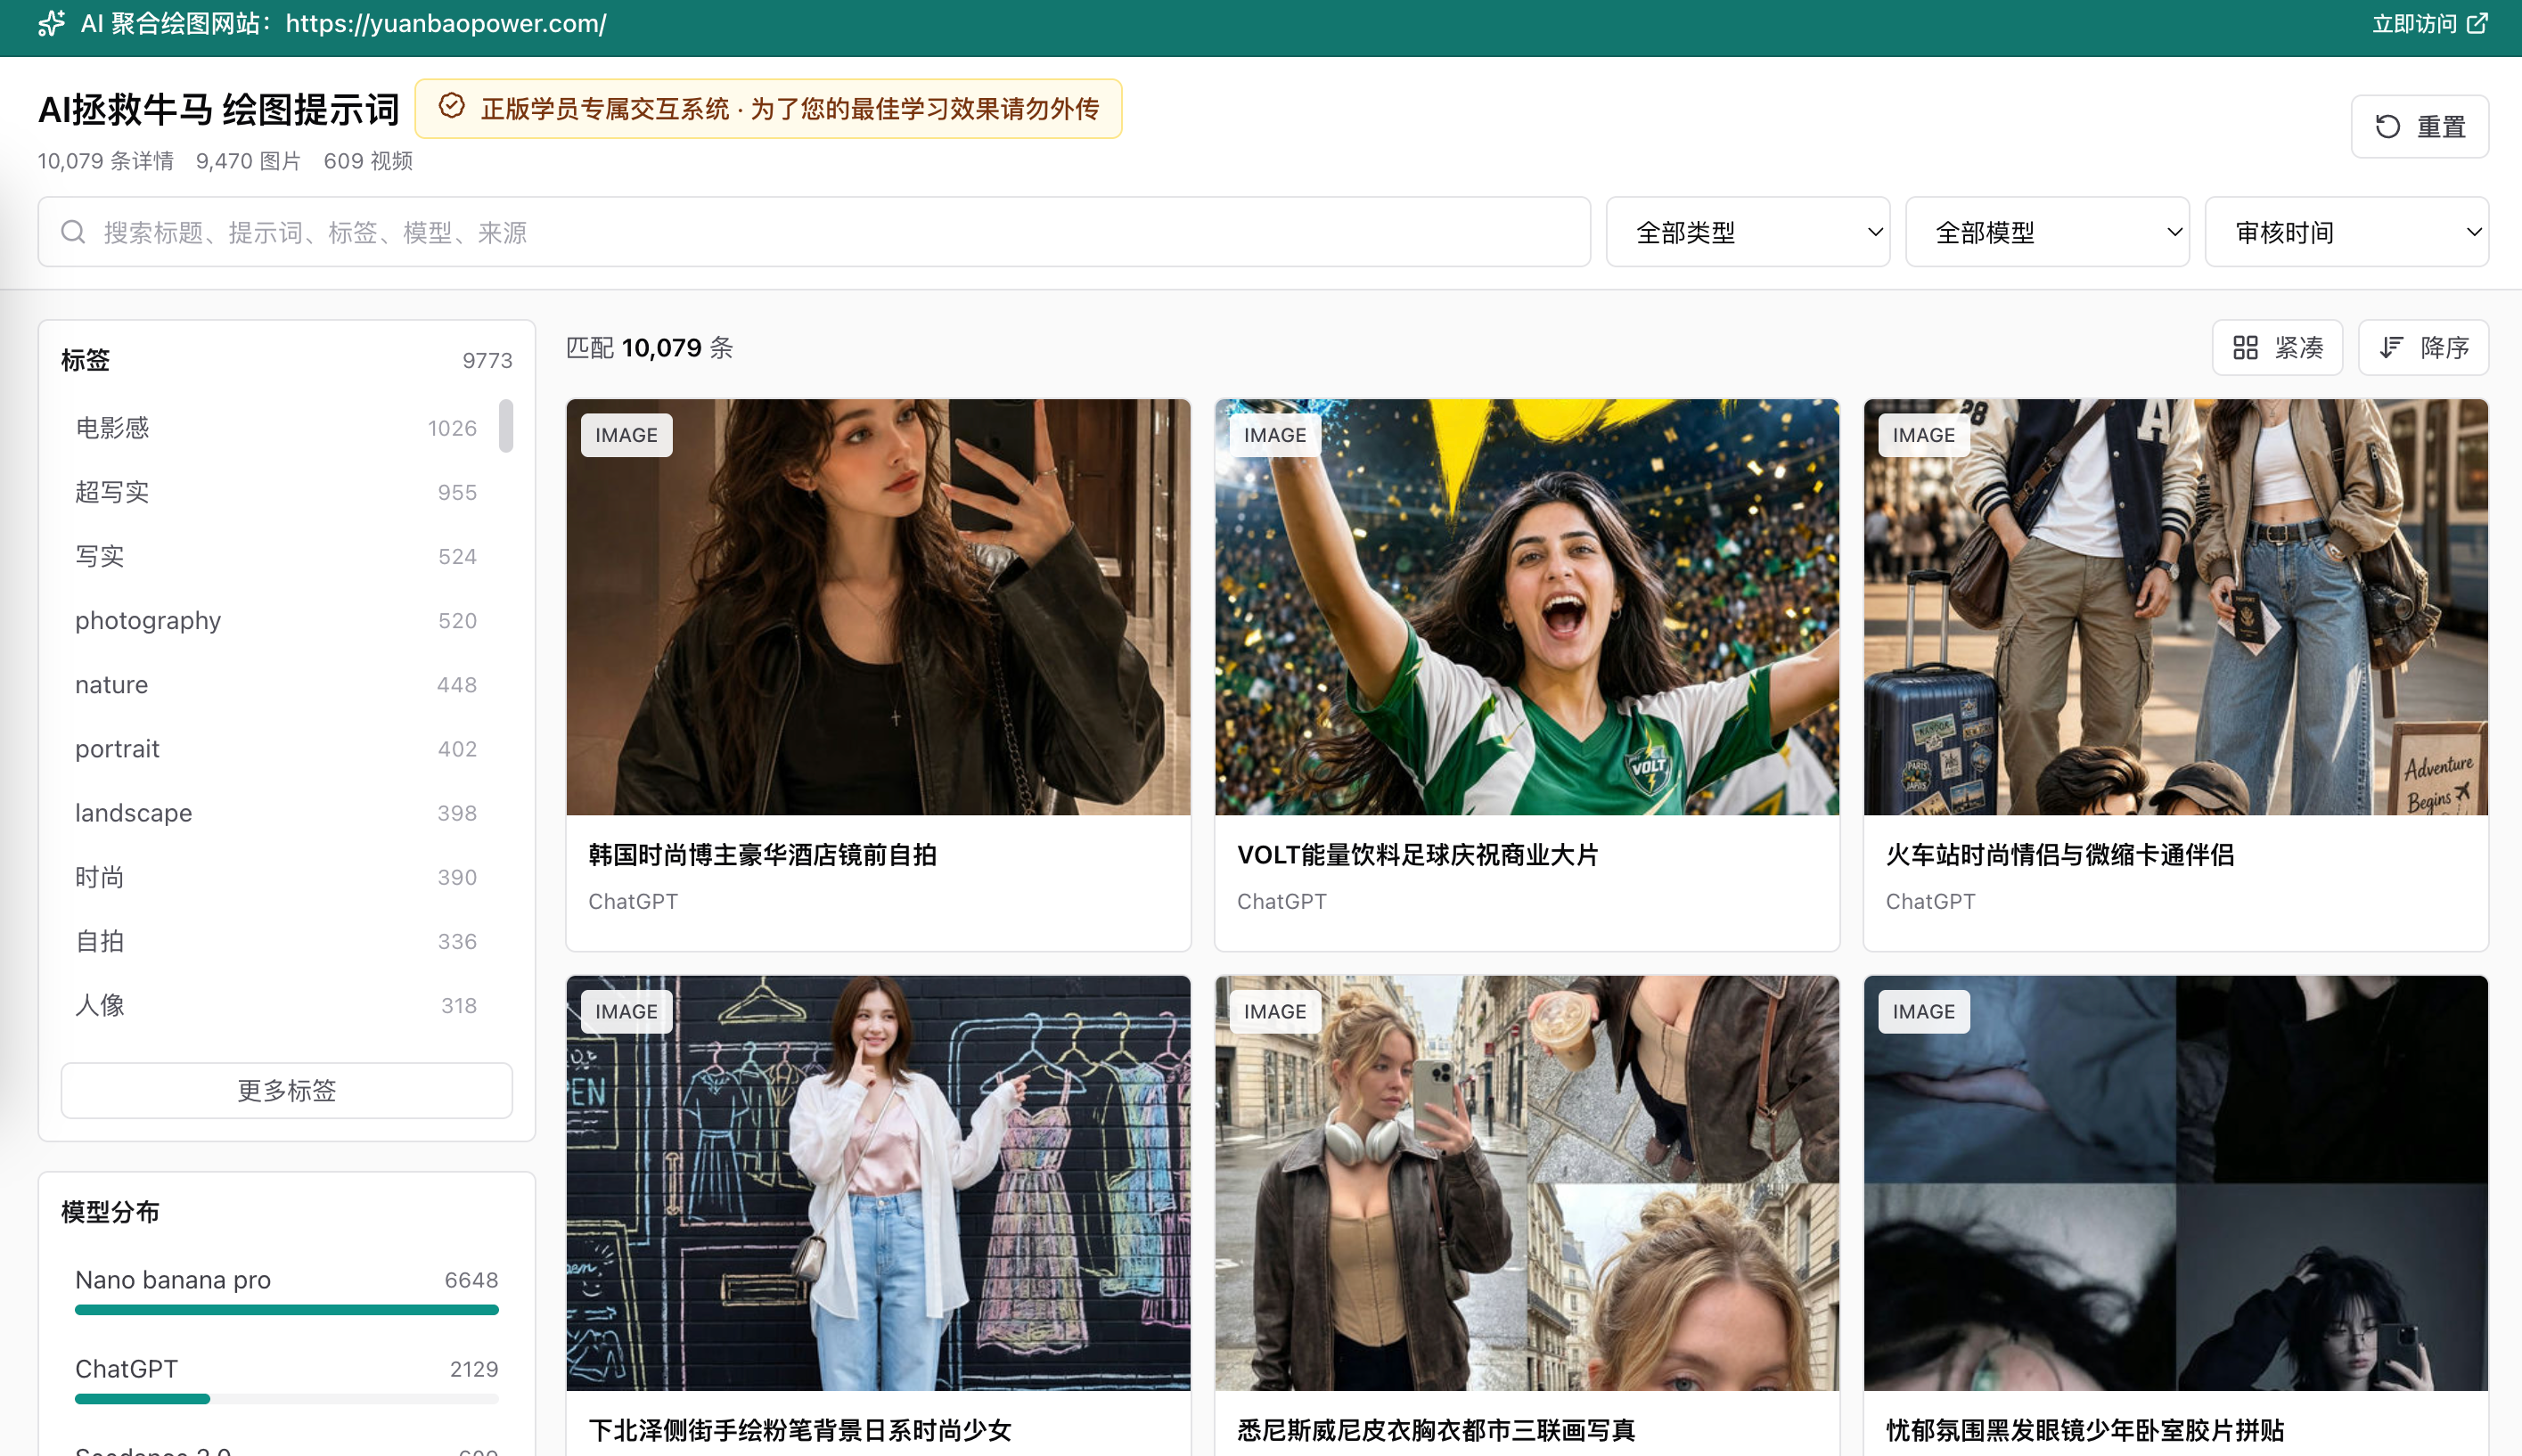Open the 全部类型 dropdown
The image size is (2522, 1456).
click(x=1747, y=232)
